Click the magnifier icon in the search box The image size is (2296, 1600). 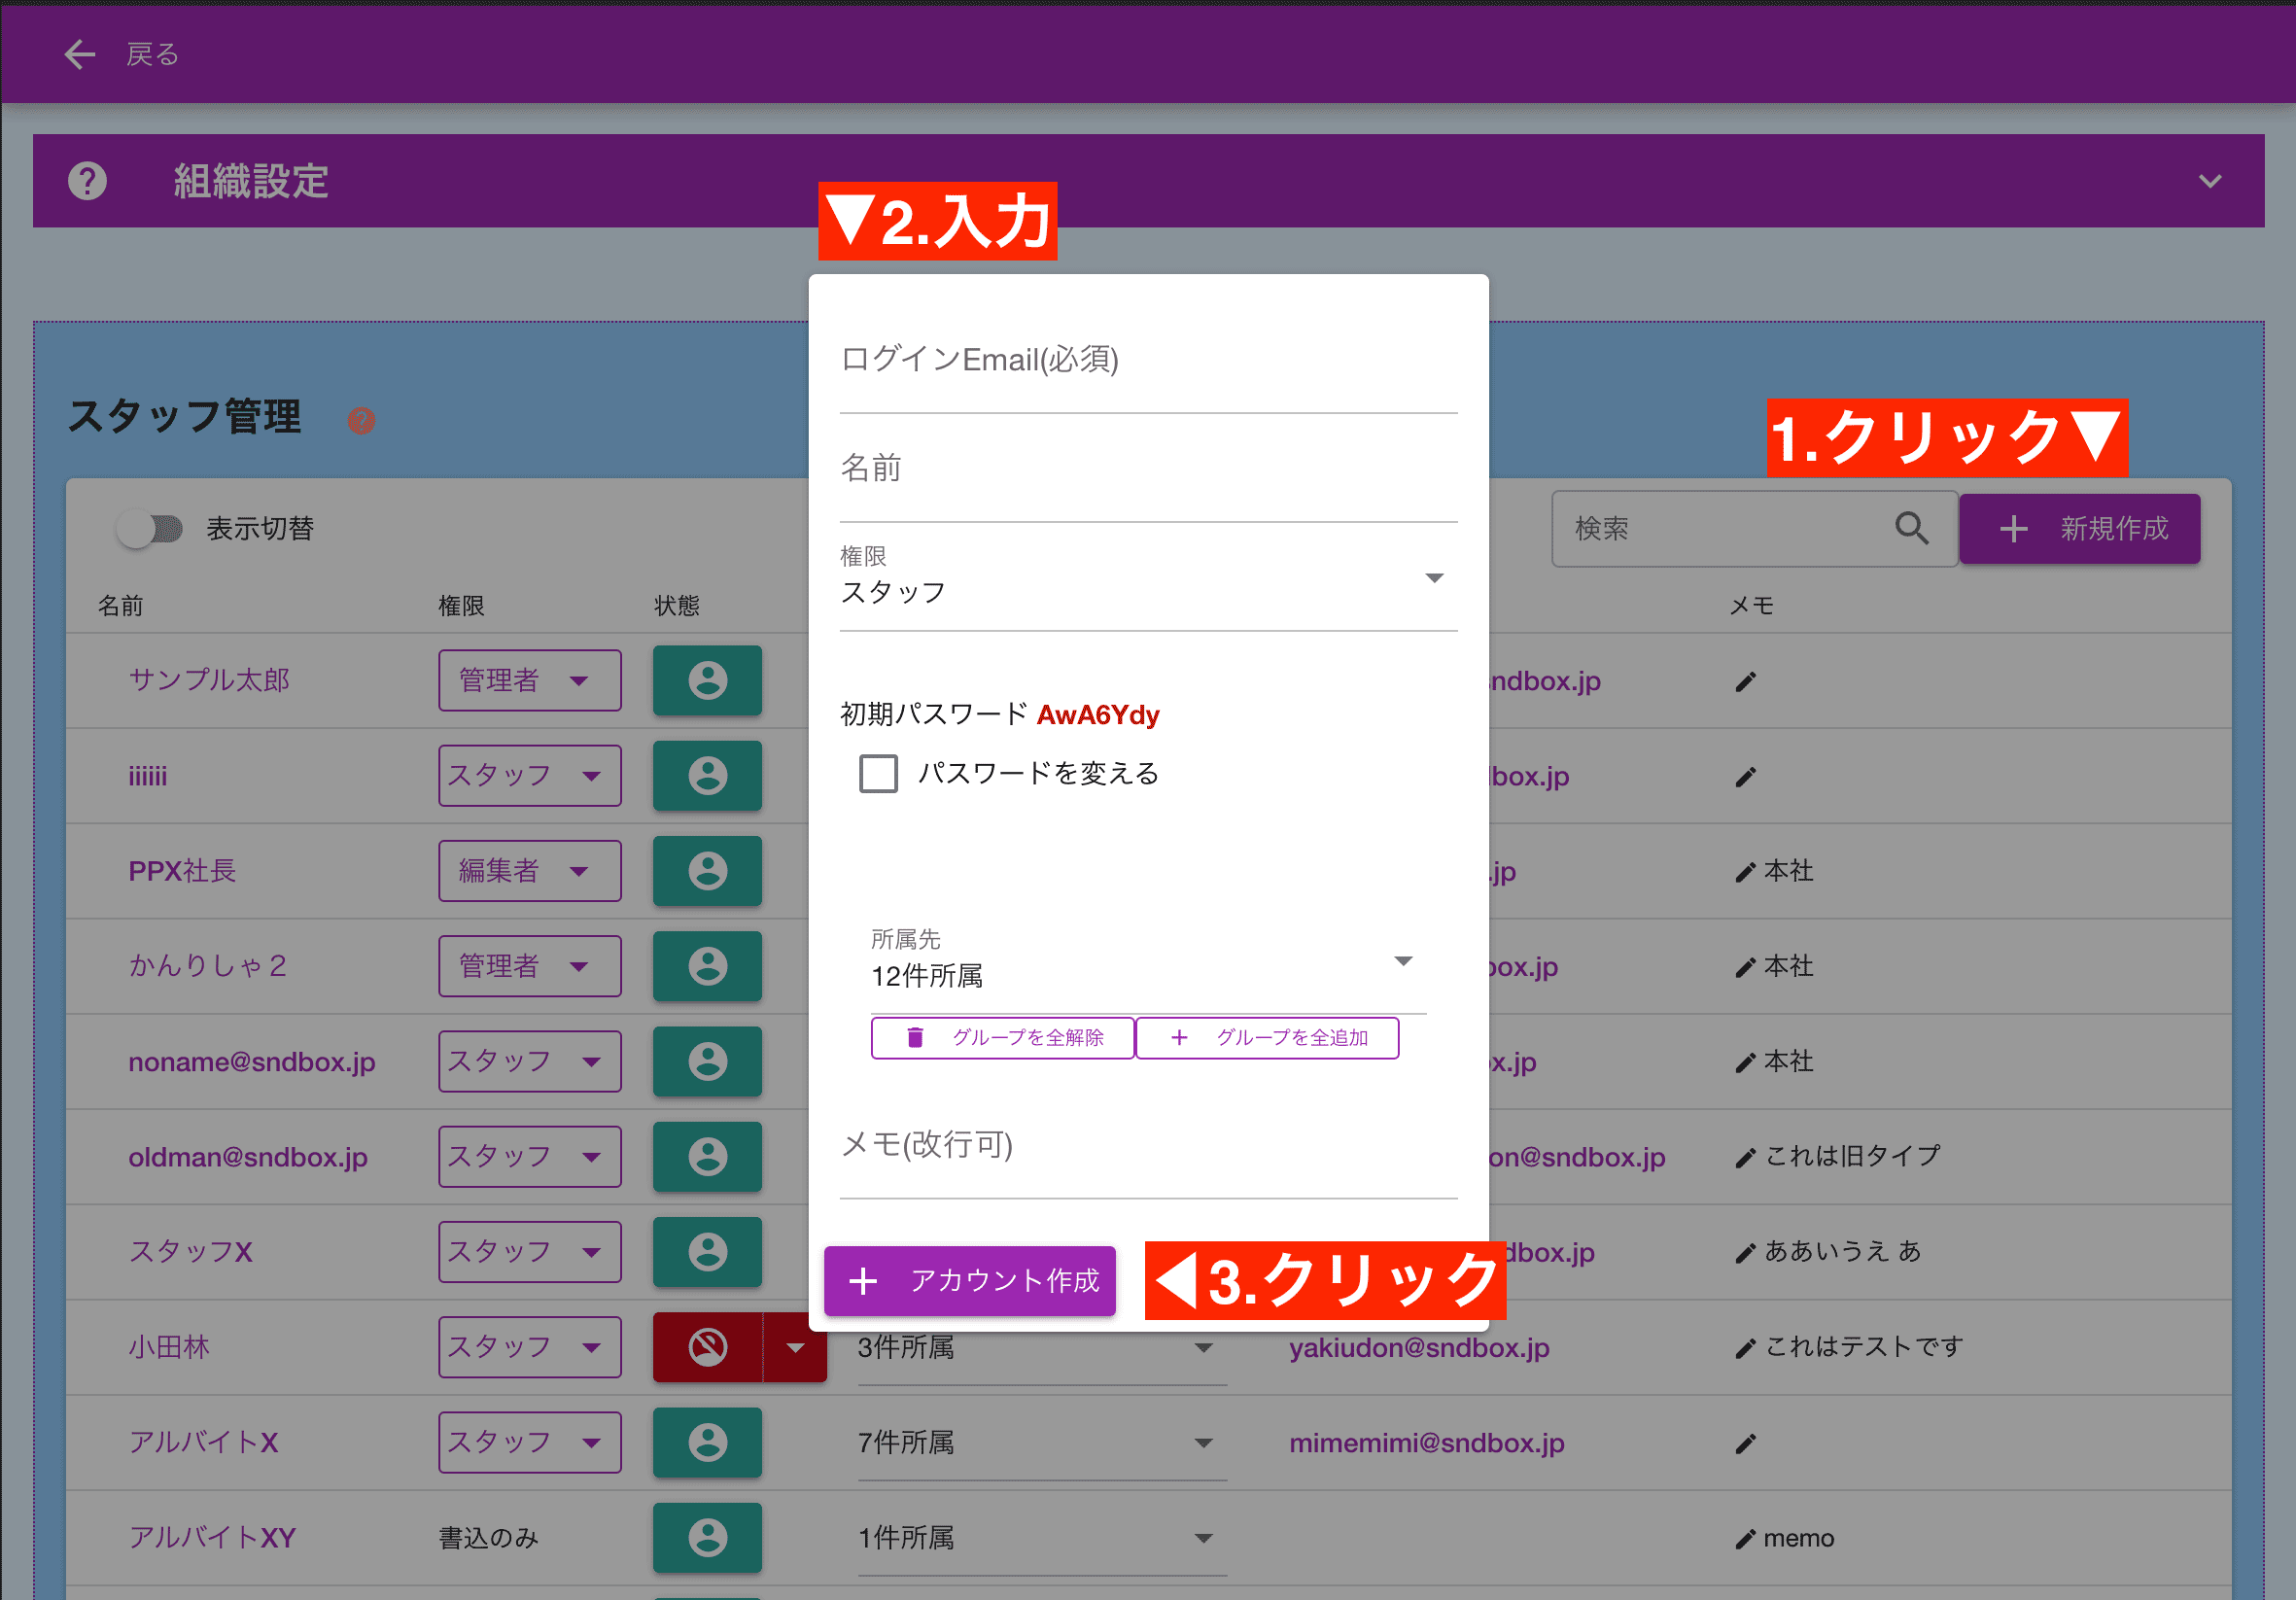pos(1913,529)
